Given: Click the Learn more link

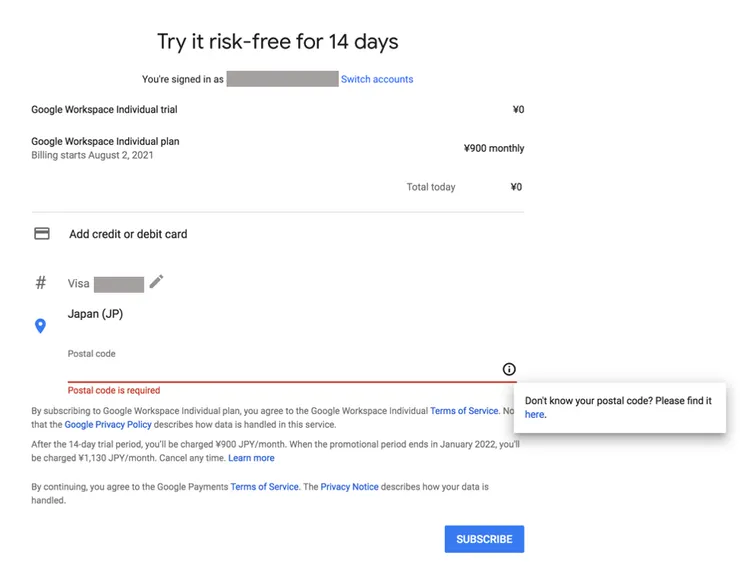Looking at the screenshot, I should click(x=251, y=458).
